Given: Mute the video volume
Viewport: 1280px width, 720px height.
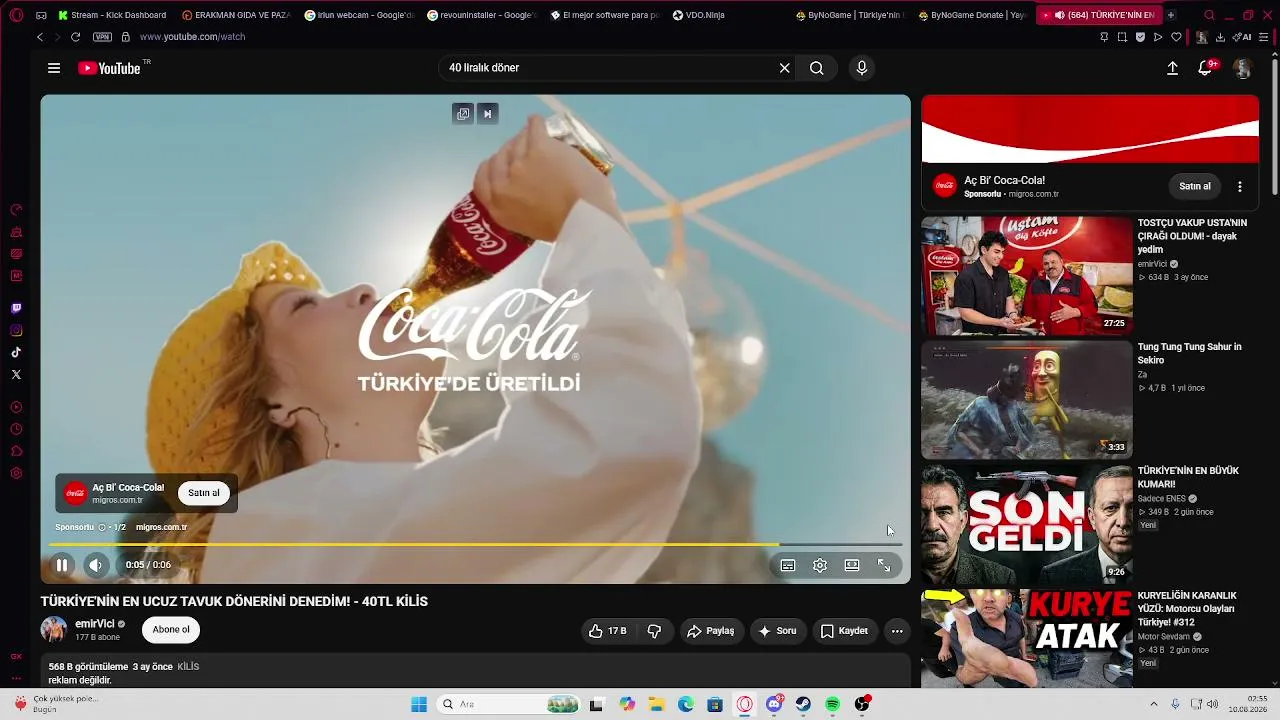Looking at the screenshot, I should coord(95,565).
